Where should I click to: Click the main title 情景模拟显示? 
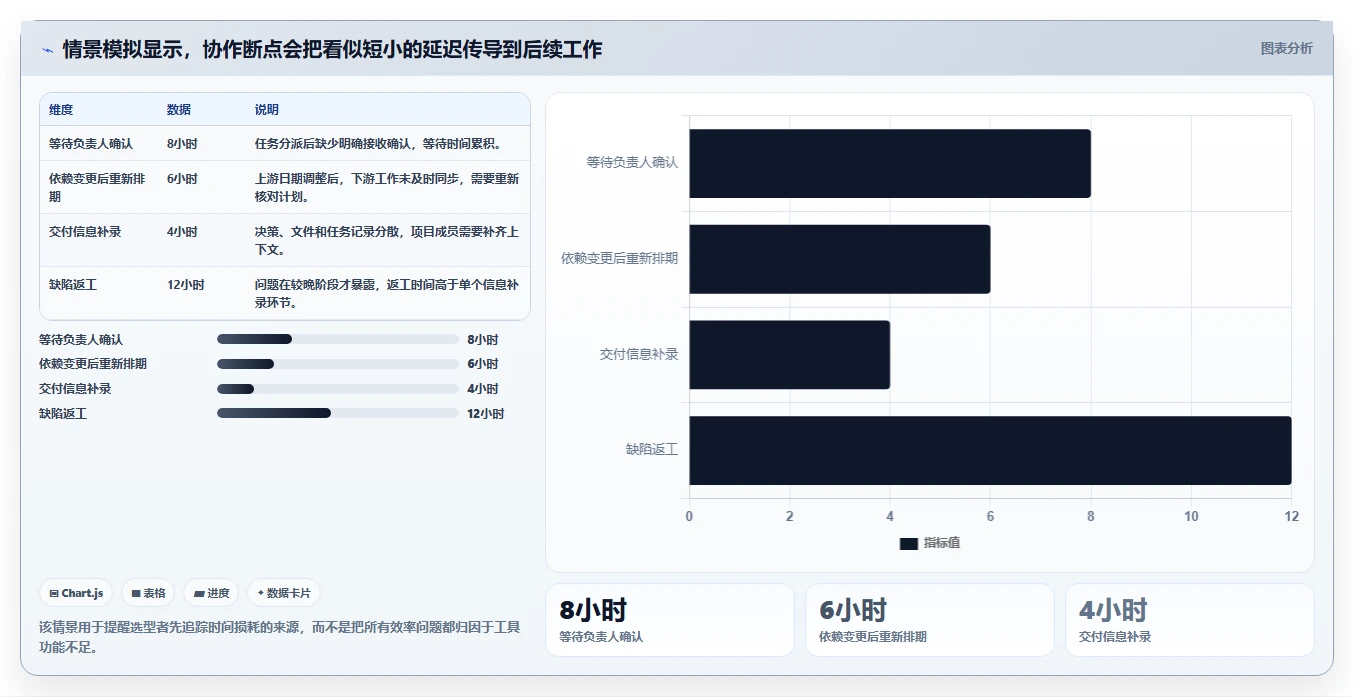tap(332, 49)
